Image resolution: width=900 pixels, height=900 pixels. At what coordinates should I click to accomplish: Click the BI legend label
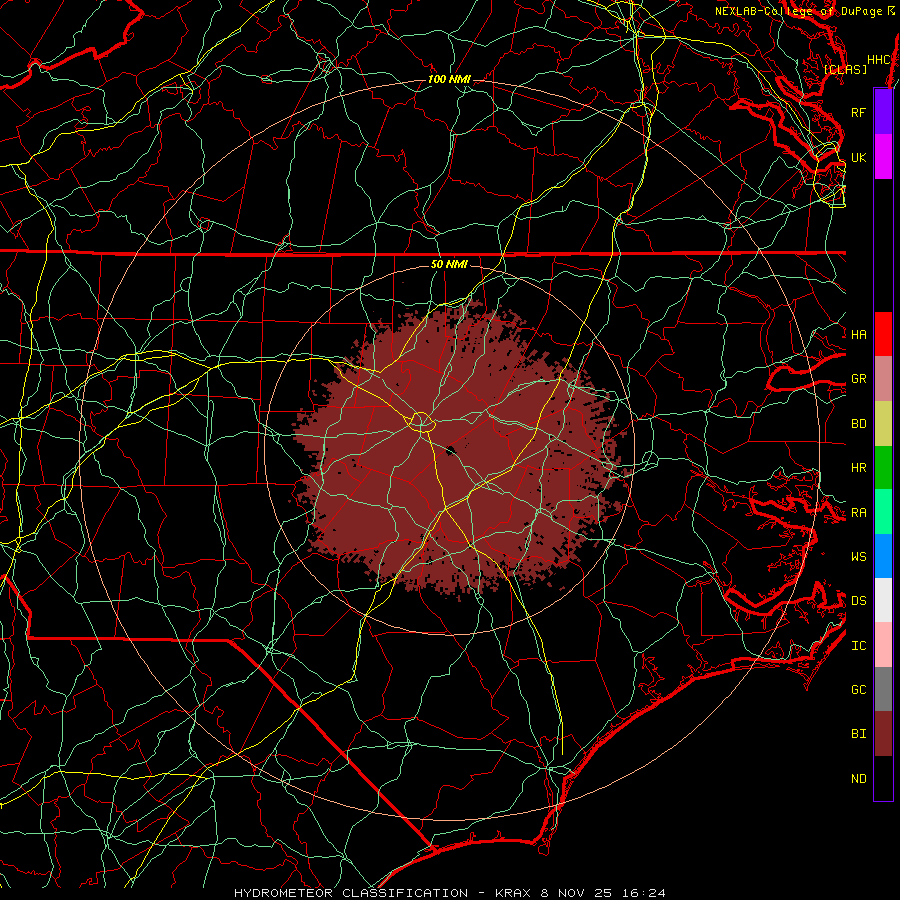click(x=858, y=734)
